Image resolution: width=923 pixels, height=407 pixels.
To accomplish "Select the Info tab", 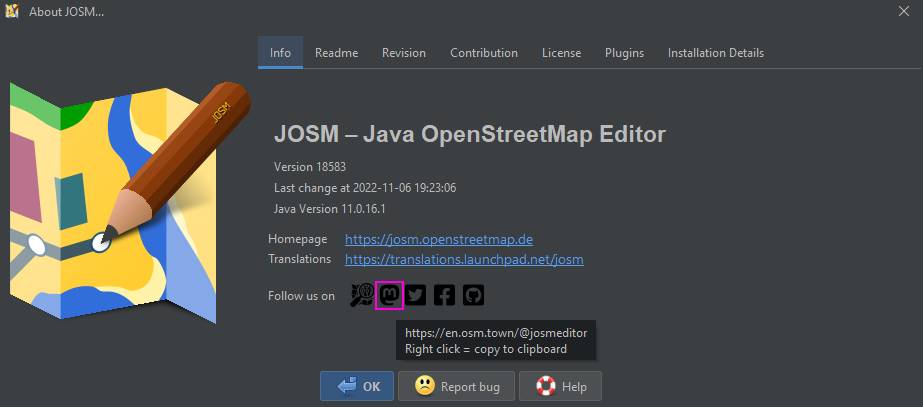I will pyautogui.click(x=280, y=52).
